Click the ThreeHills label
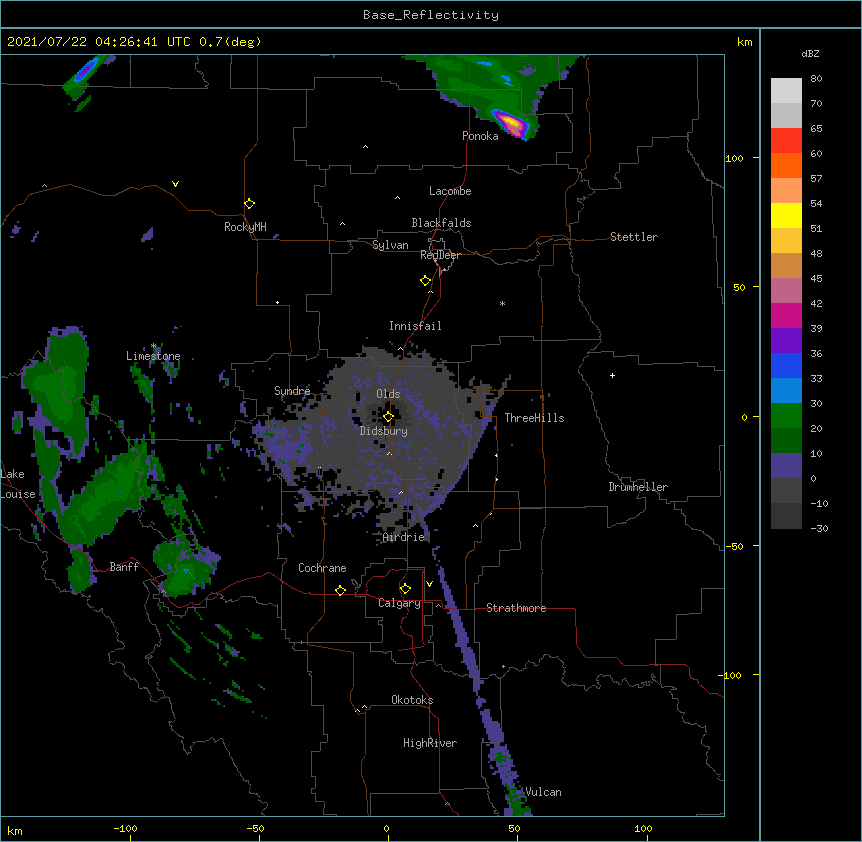862x842 pixels. (535, 418)
